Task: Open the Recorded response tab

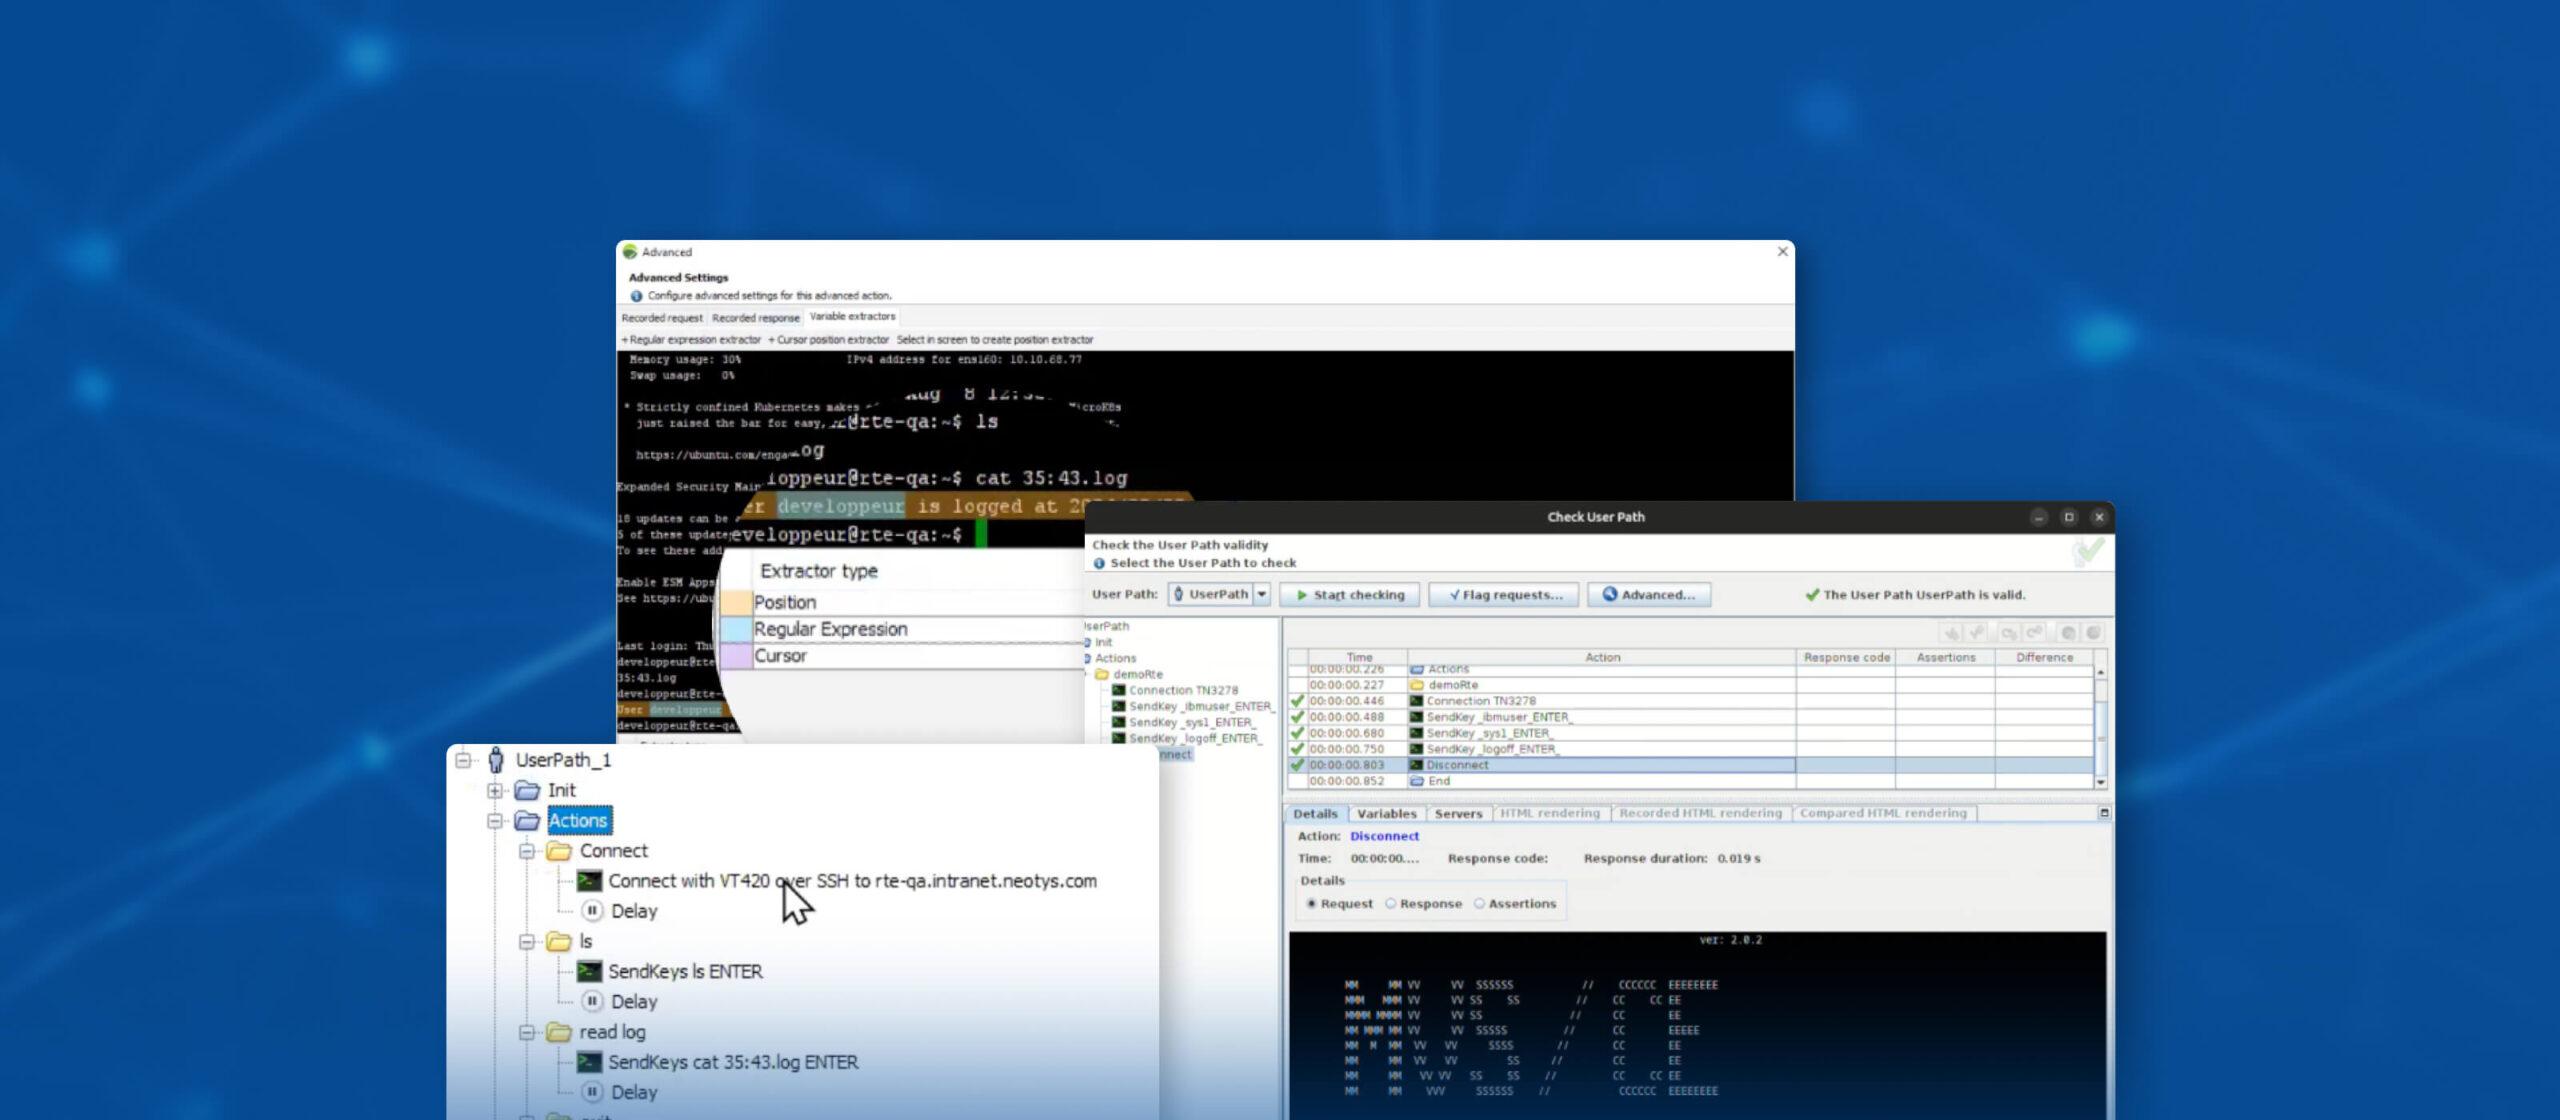Action: pos(755,318)
